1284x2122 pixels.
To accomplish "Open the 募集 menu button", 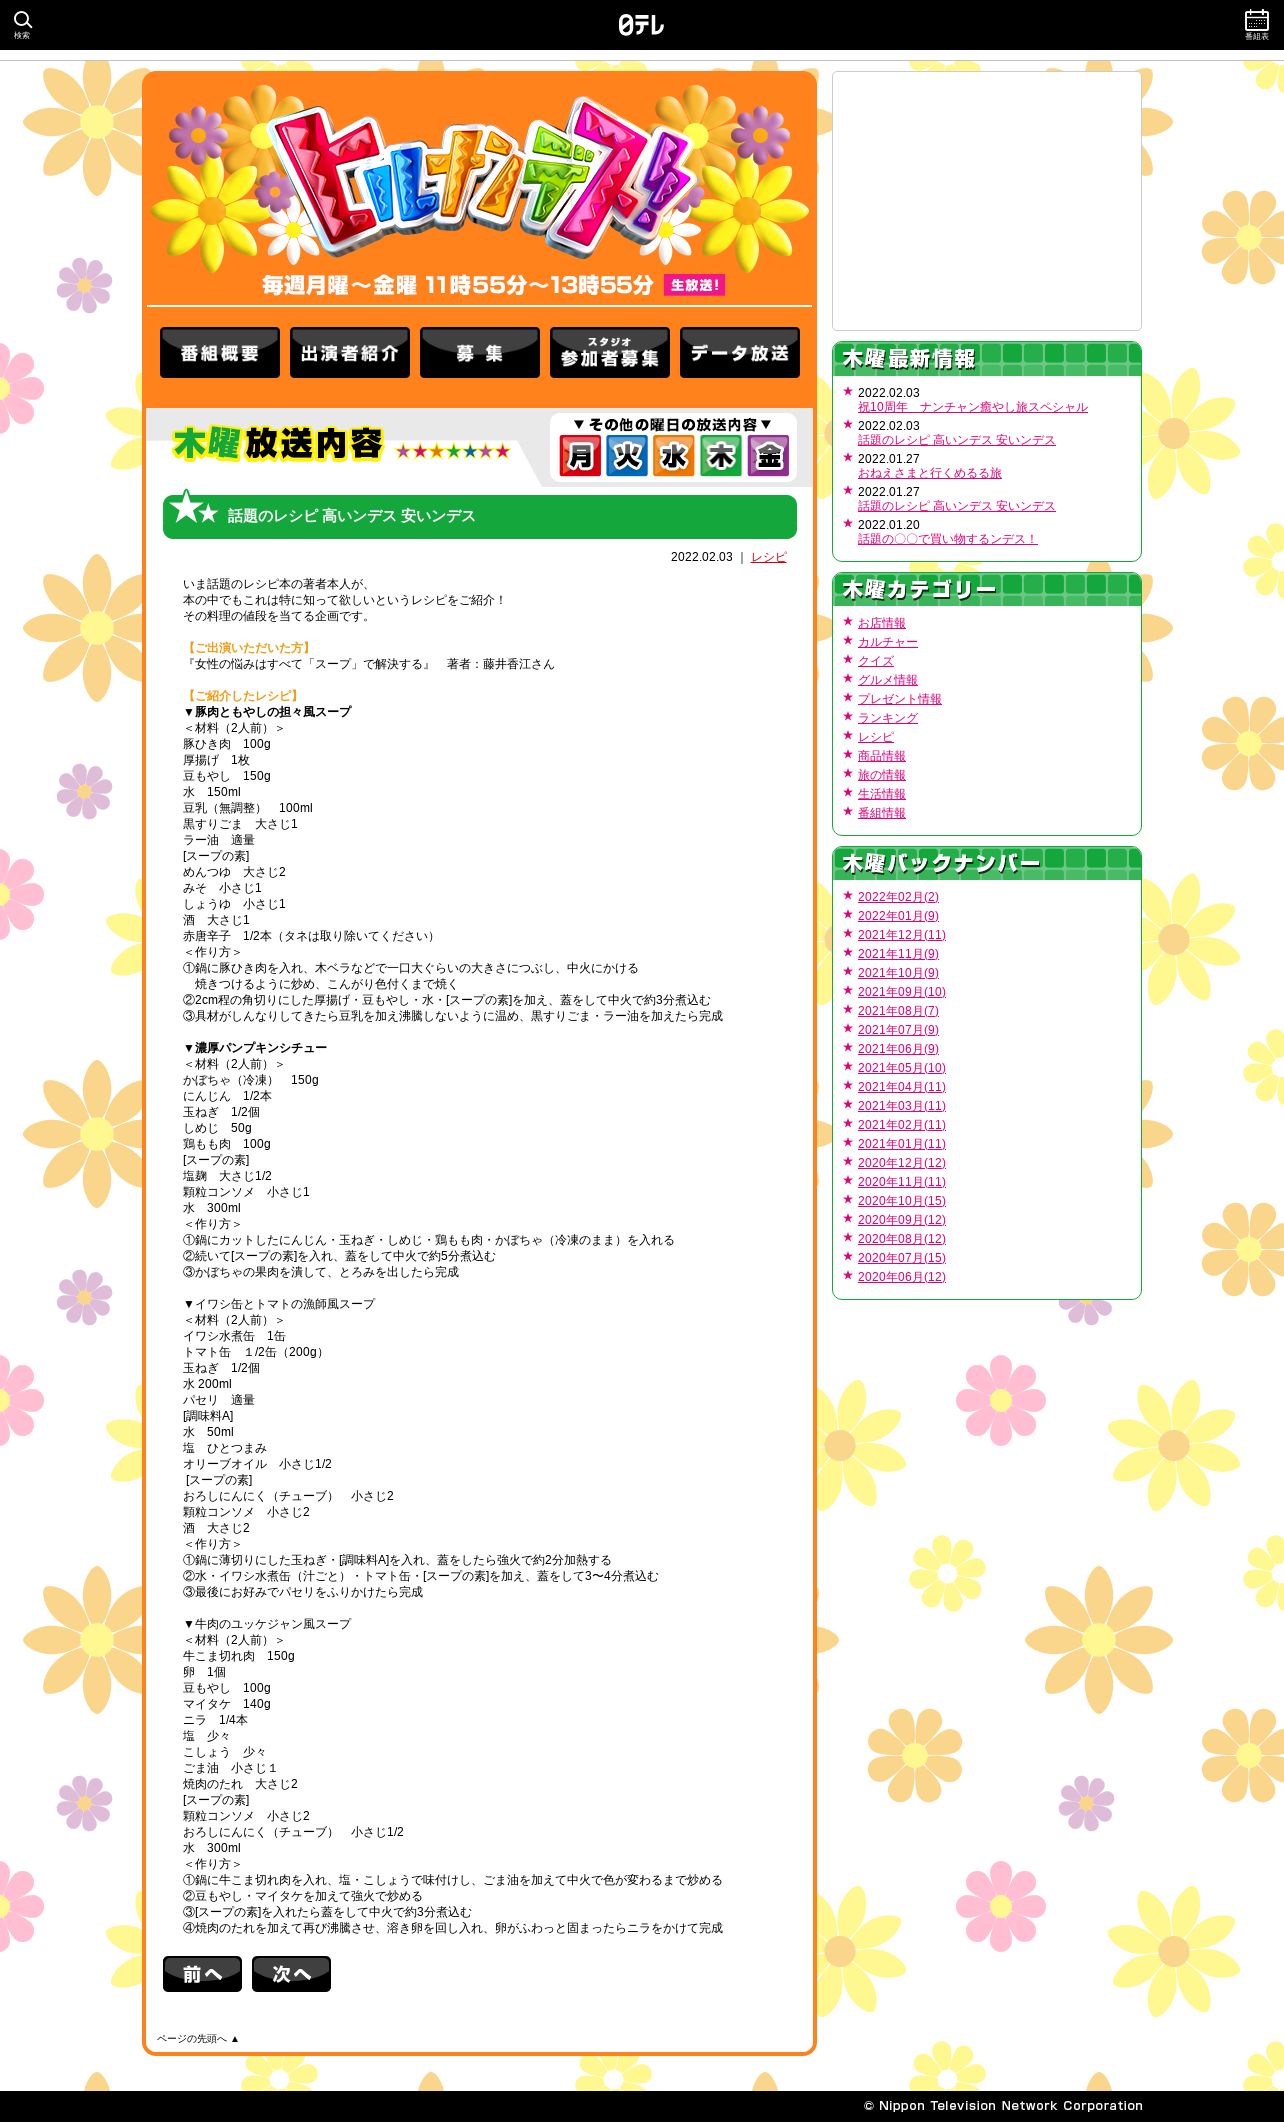I will 480,353.
